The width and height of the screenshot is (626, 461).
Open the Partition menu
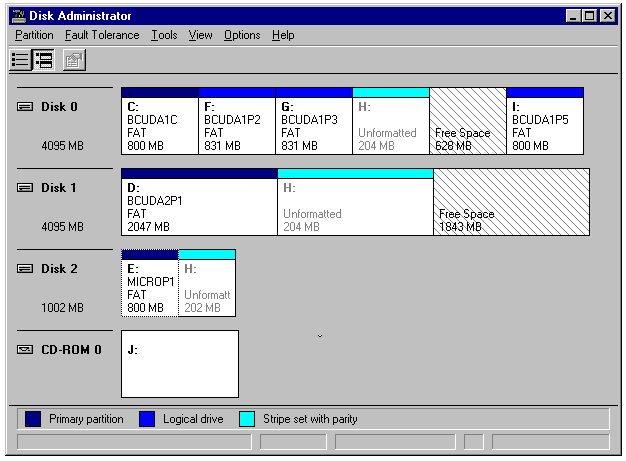(34, 35)
